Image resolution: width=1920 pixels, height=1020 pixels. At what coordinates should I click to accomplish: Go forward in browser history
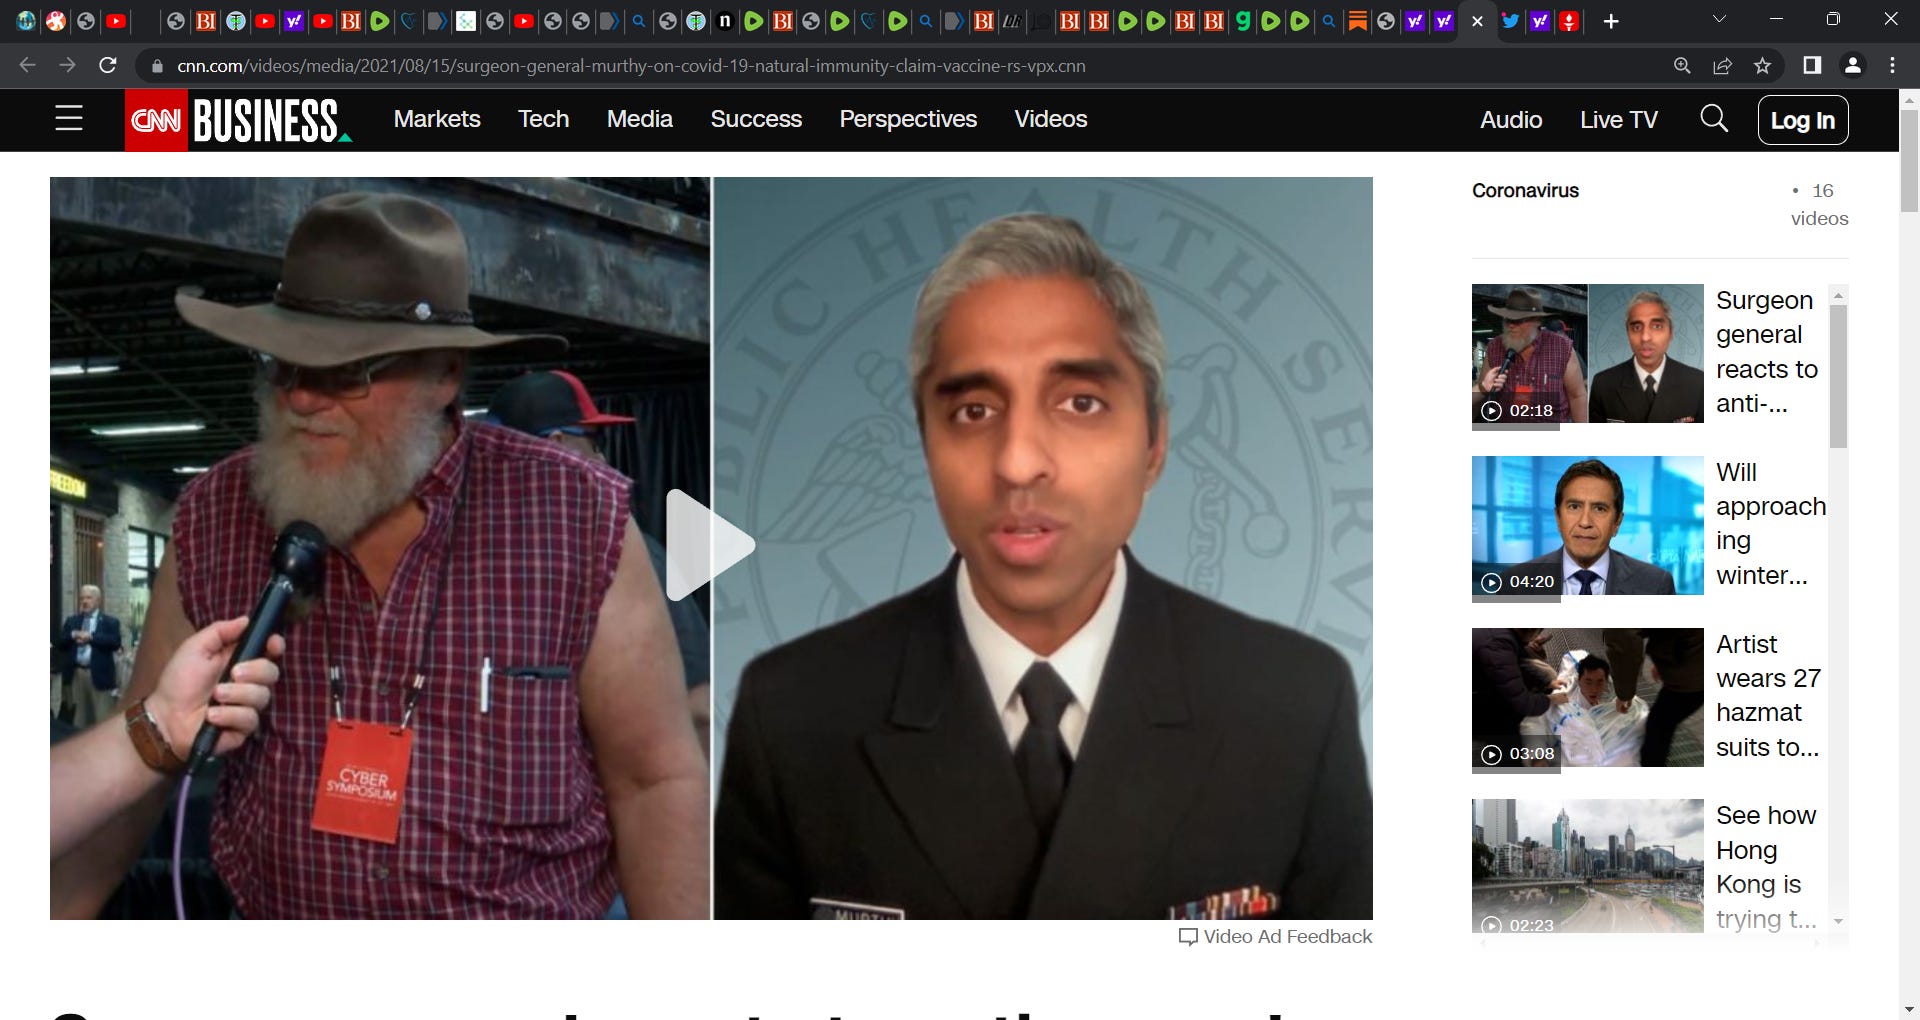pyautogui.click(x=67, y=65)
